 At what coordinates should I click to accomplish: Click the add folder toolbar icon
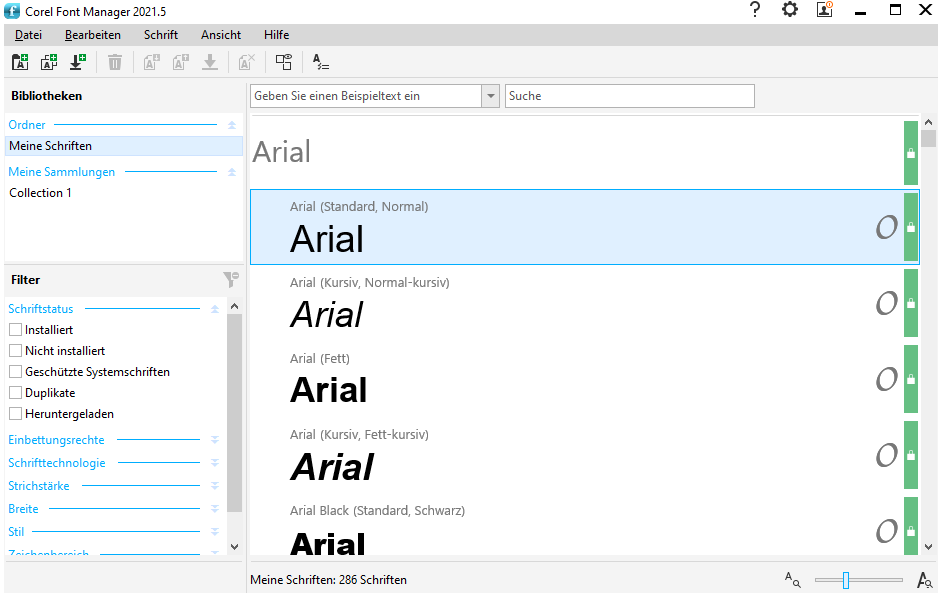20,62
